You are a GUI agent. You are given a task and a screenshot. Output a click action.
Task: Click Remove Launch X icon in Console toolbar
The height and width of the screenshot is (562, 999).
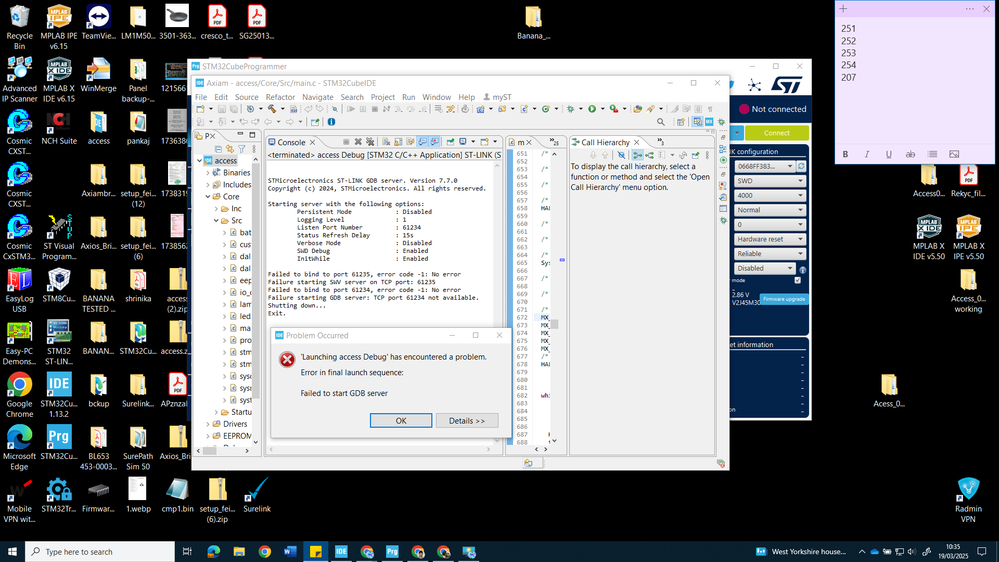(358, 141)
